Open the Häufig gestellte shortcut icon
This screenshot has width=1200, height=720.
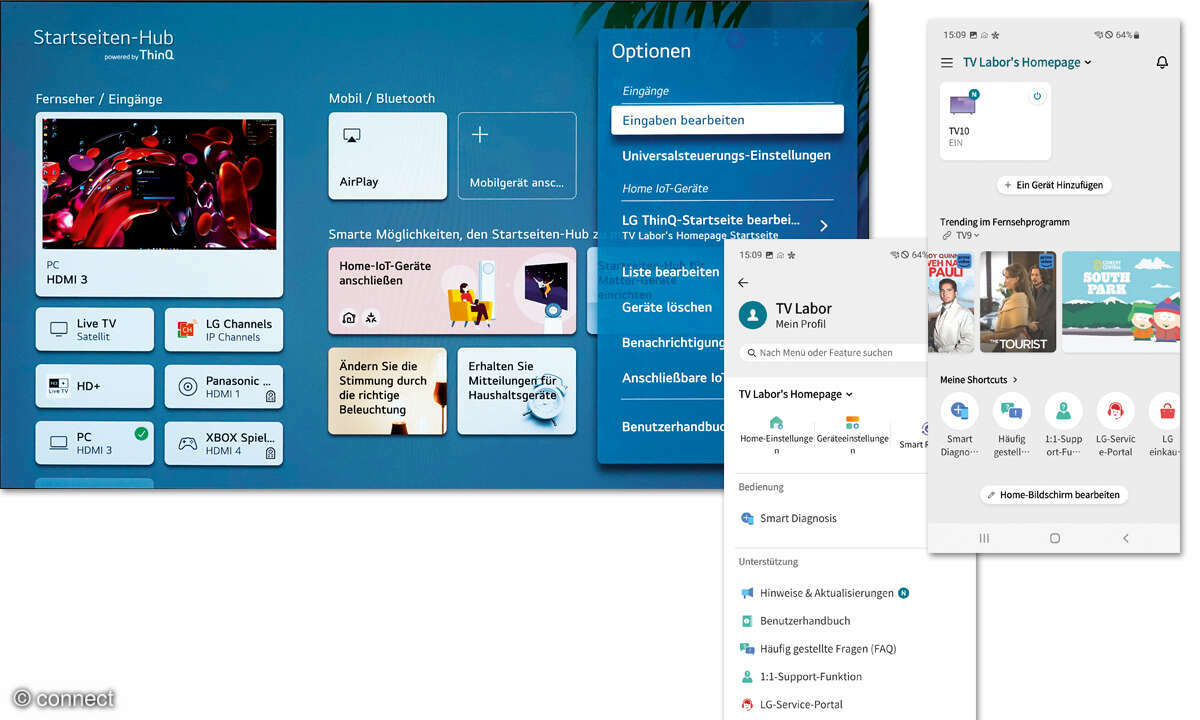pos(1011,411)
